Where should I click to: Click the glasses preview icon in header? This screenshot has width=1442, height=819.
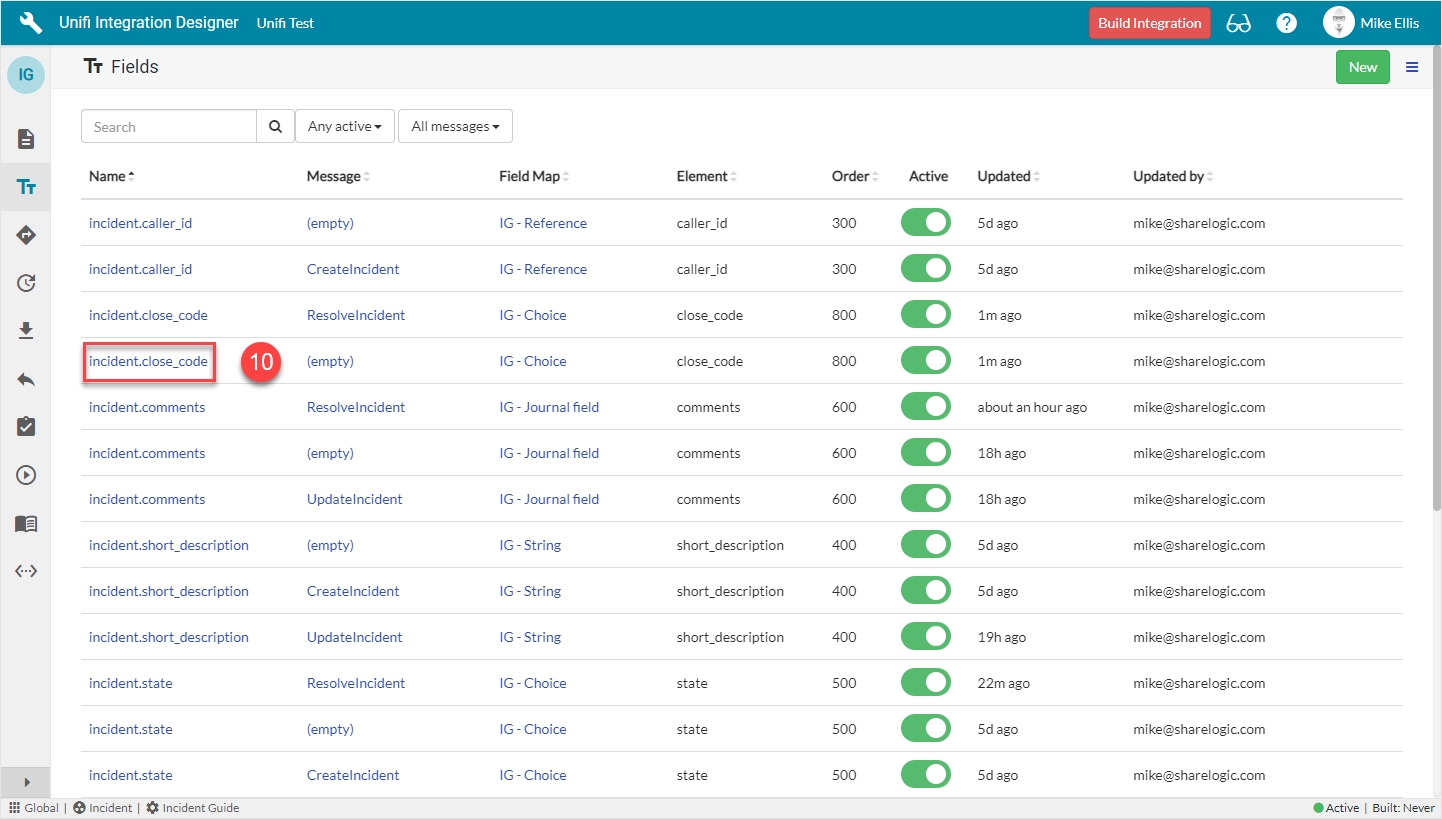tap(1238, 23)
